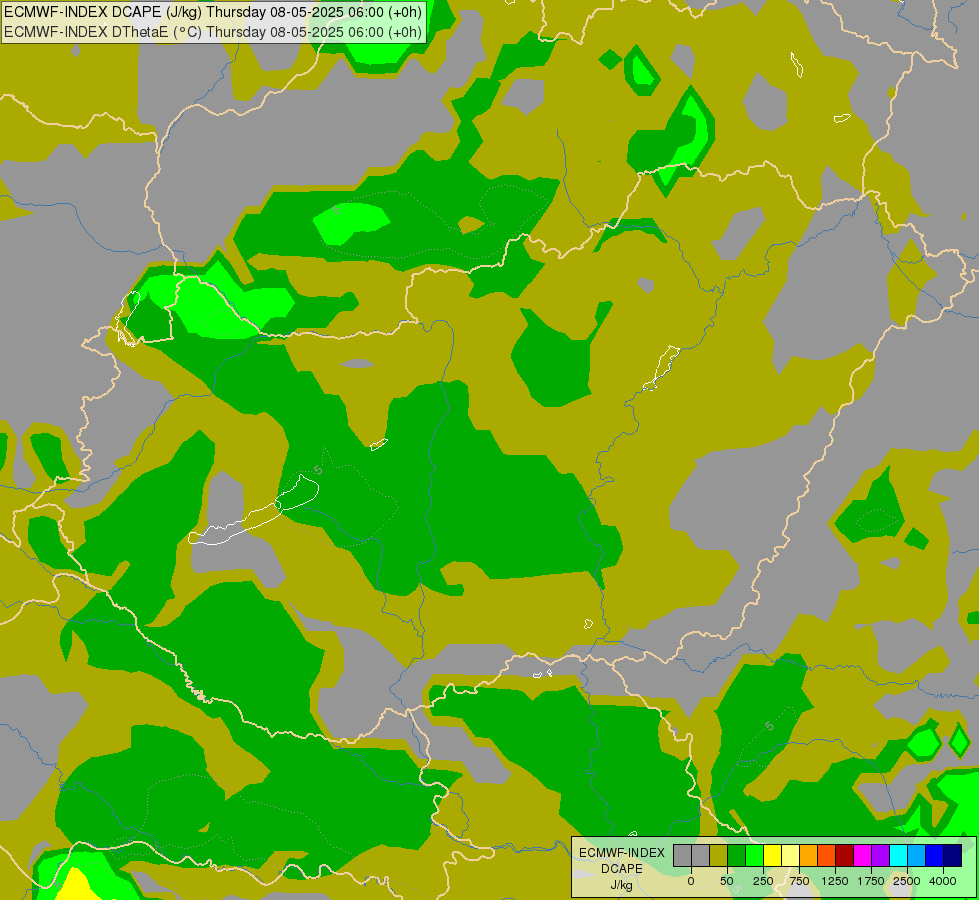
Task: Click the 'DCAPE' word in the legend box
Action: point(622,869)
